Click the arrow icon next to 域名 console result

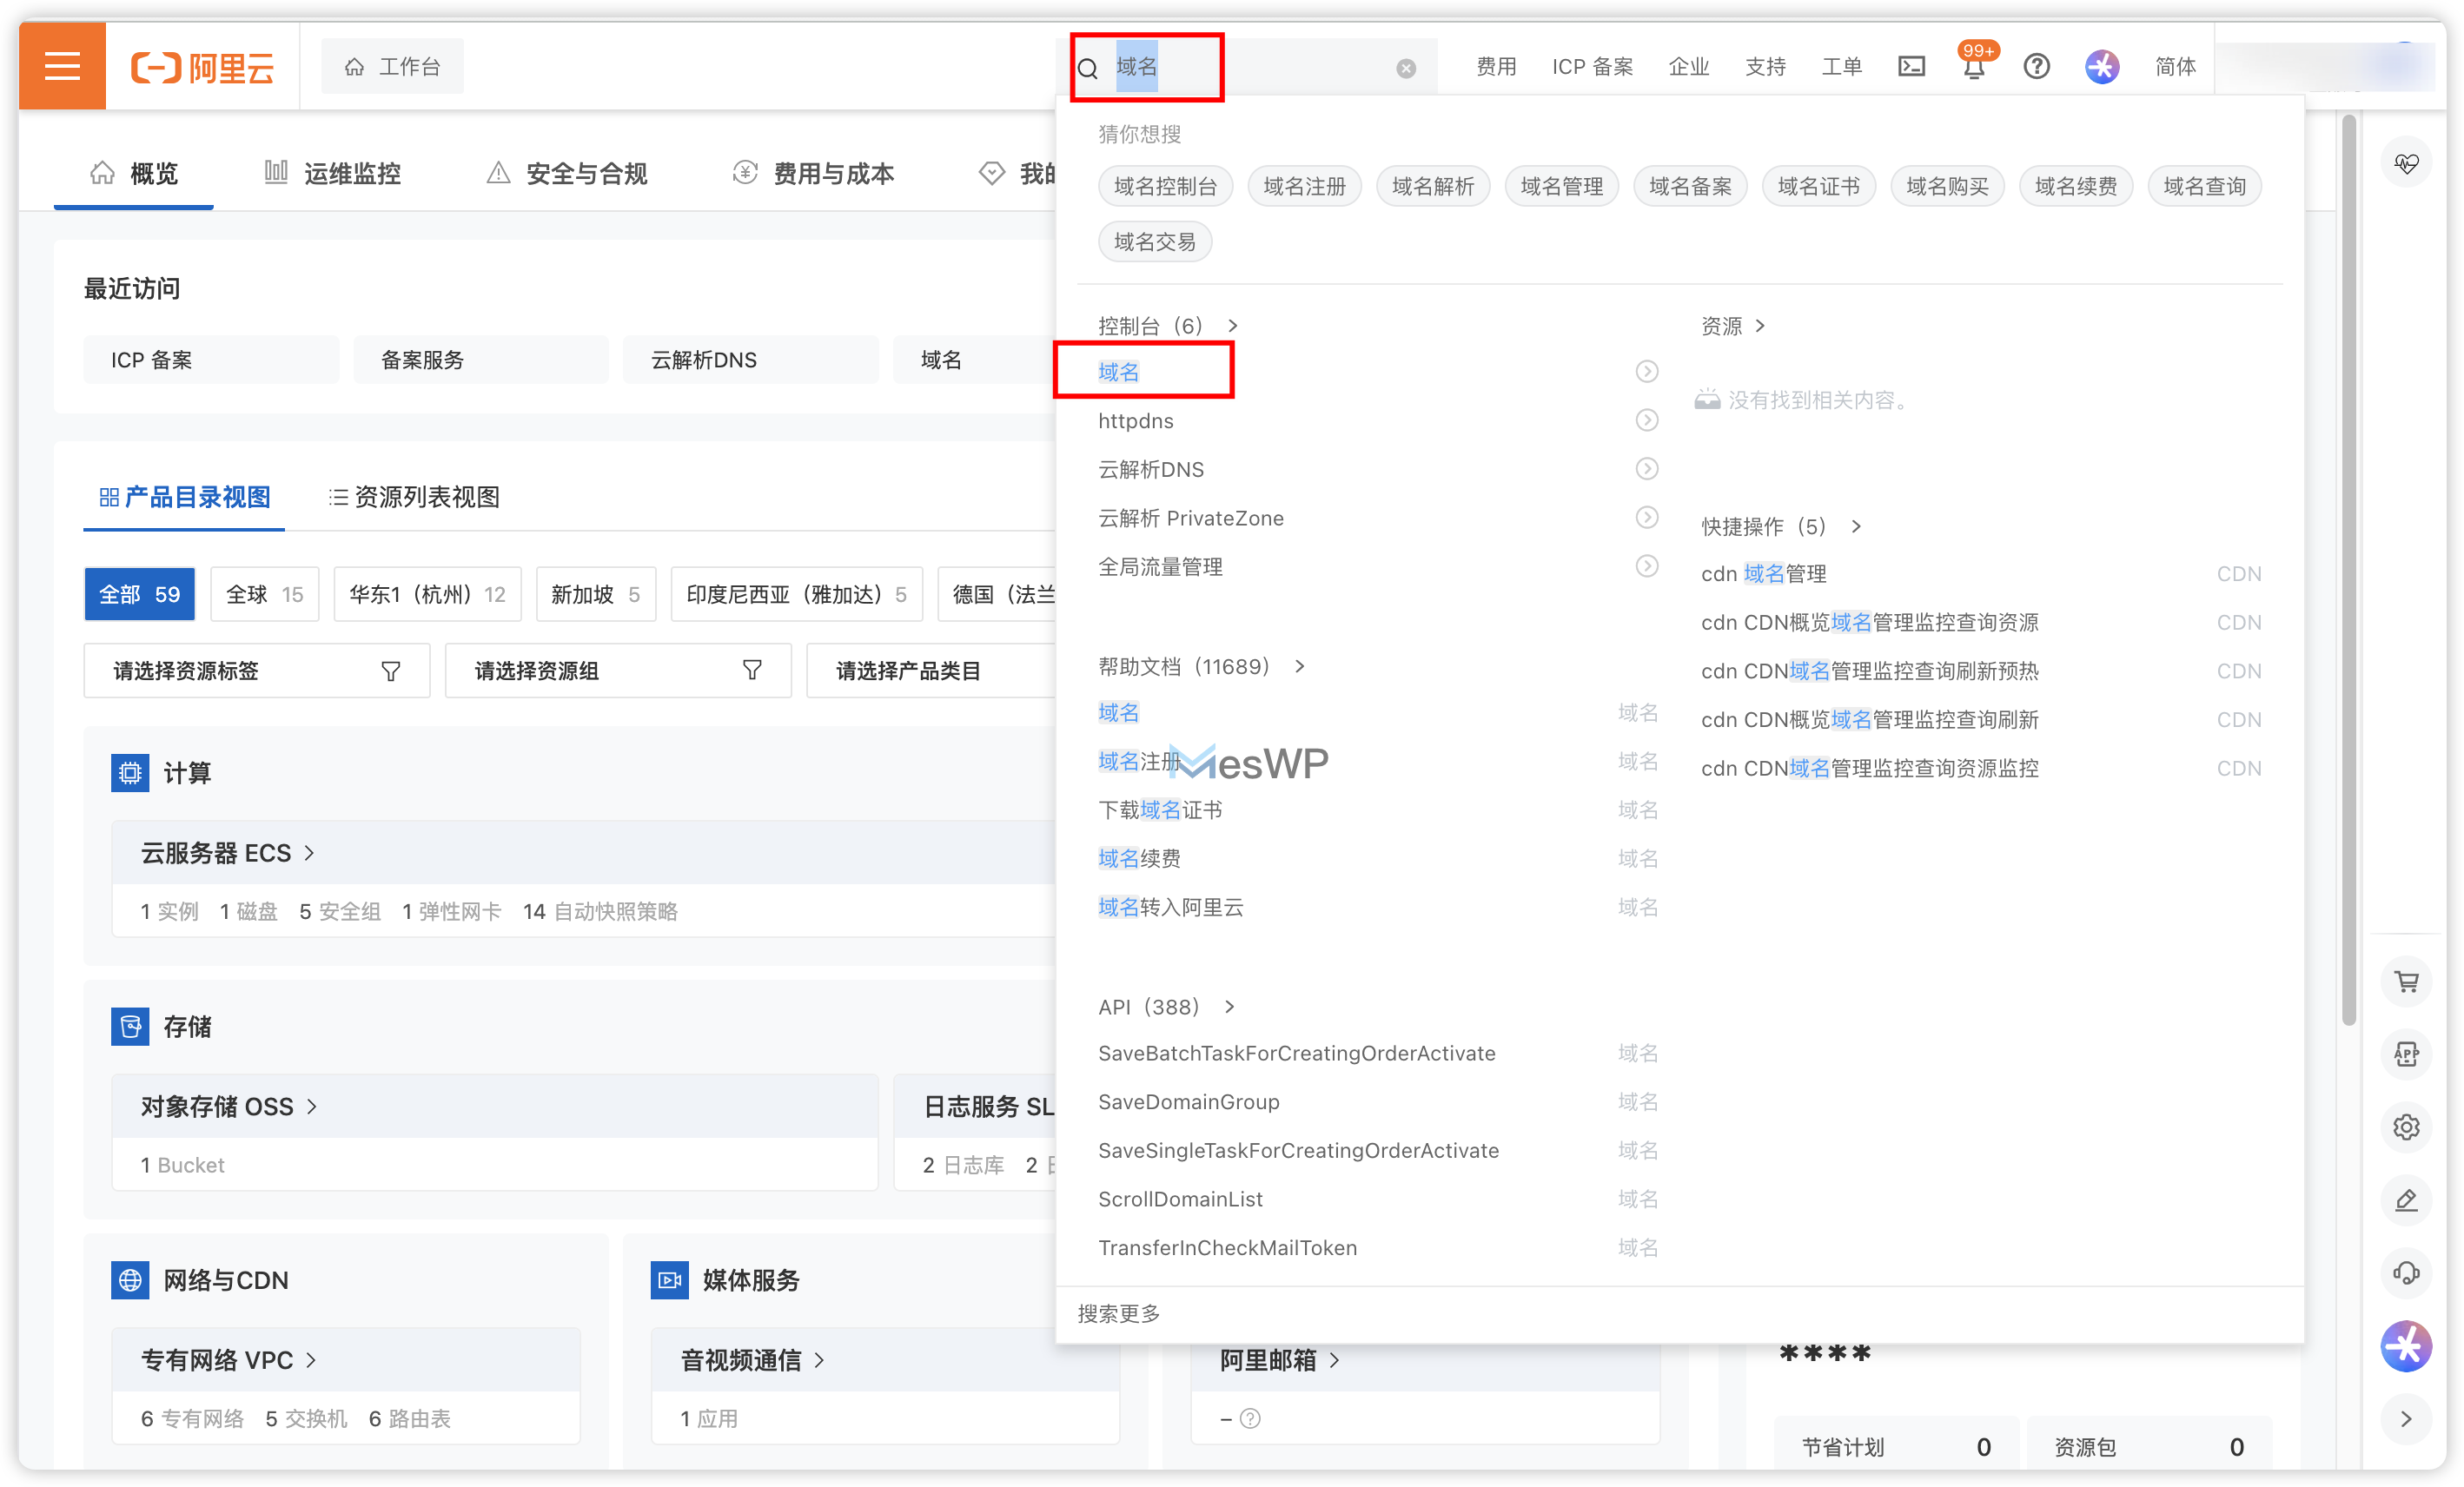click(x=1646, y=372)
